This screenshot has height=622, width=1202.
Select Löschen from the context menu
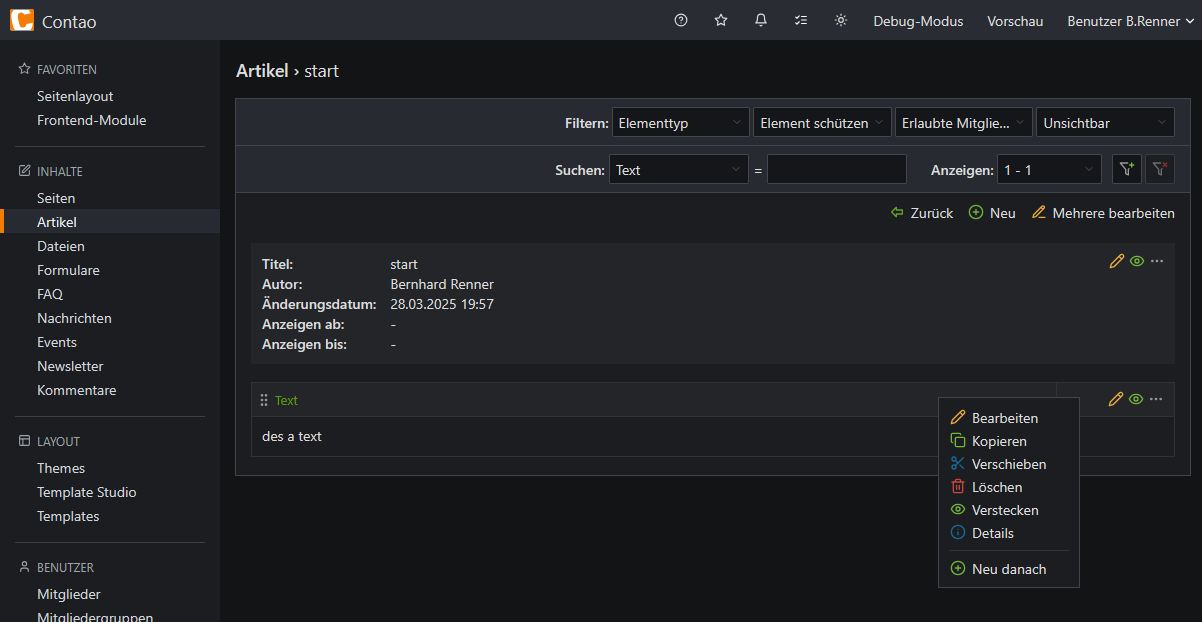[996, 487]
